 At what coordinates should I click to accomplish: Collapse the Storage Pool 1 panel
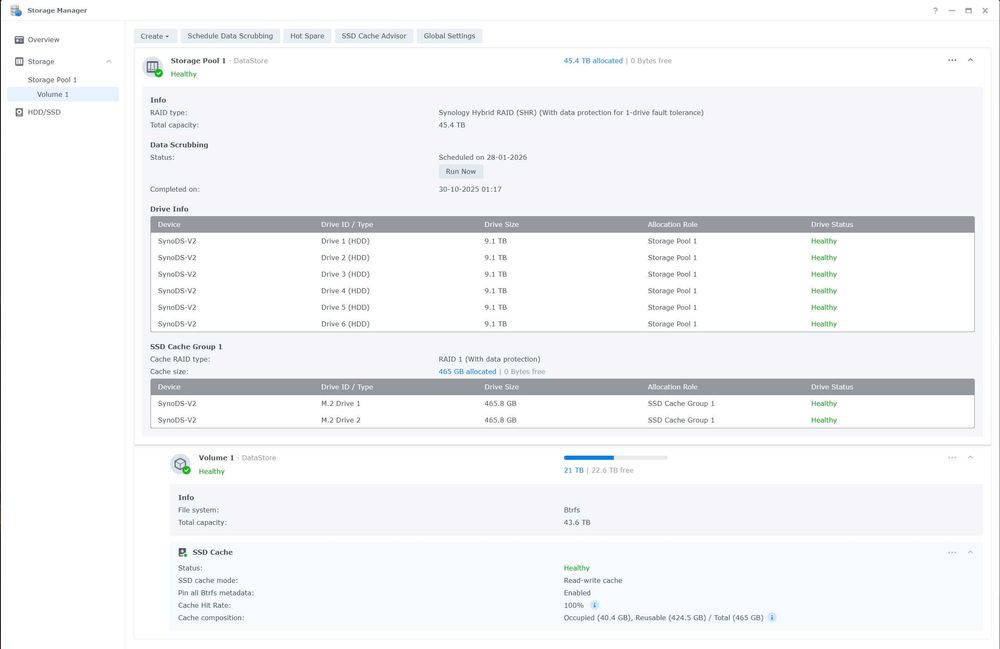(x=971, y=61)
